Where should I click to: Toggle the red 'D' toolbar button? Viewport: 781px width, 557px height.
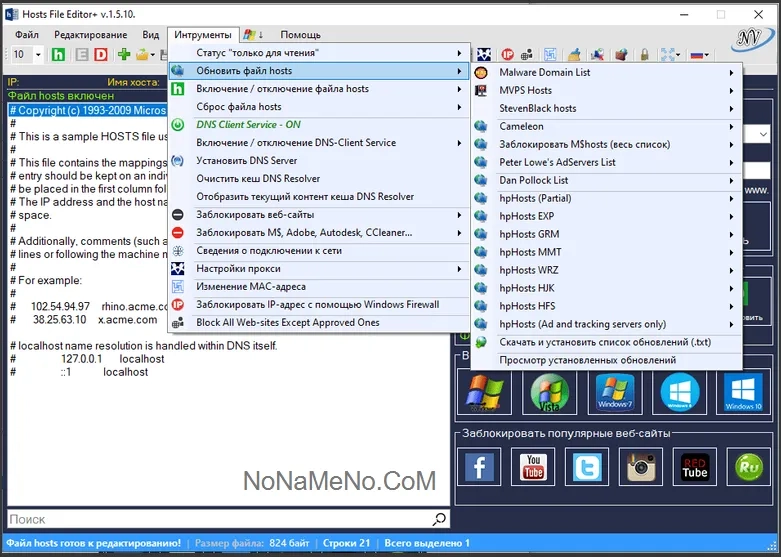pyautogui.click(x=101, y=54)
